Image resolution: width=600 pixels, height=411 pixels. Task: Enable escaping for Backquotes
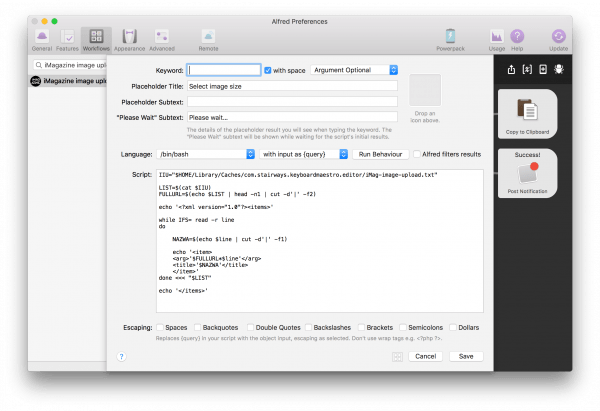tap(197, 327)
